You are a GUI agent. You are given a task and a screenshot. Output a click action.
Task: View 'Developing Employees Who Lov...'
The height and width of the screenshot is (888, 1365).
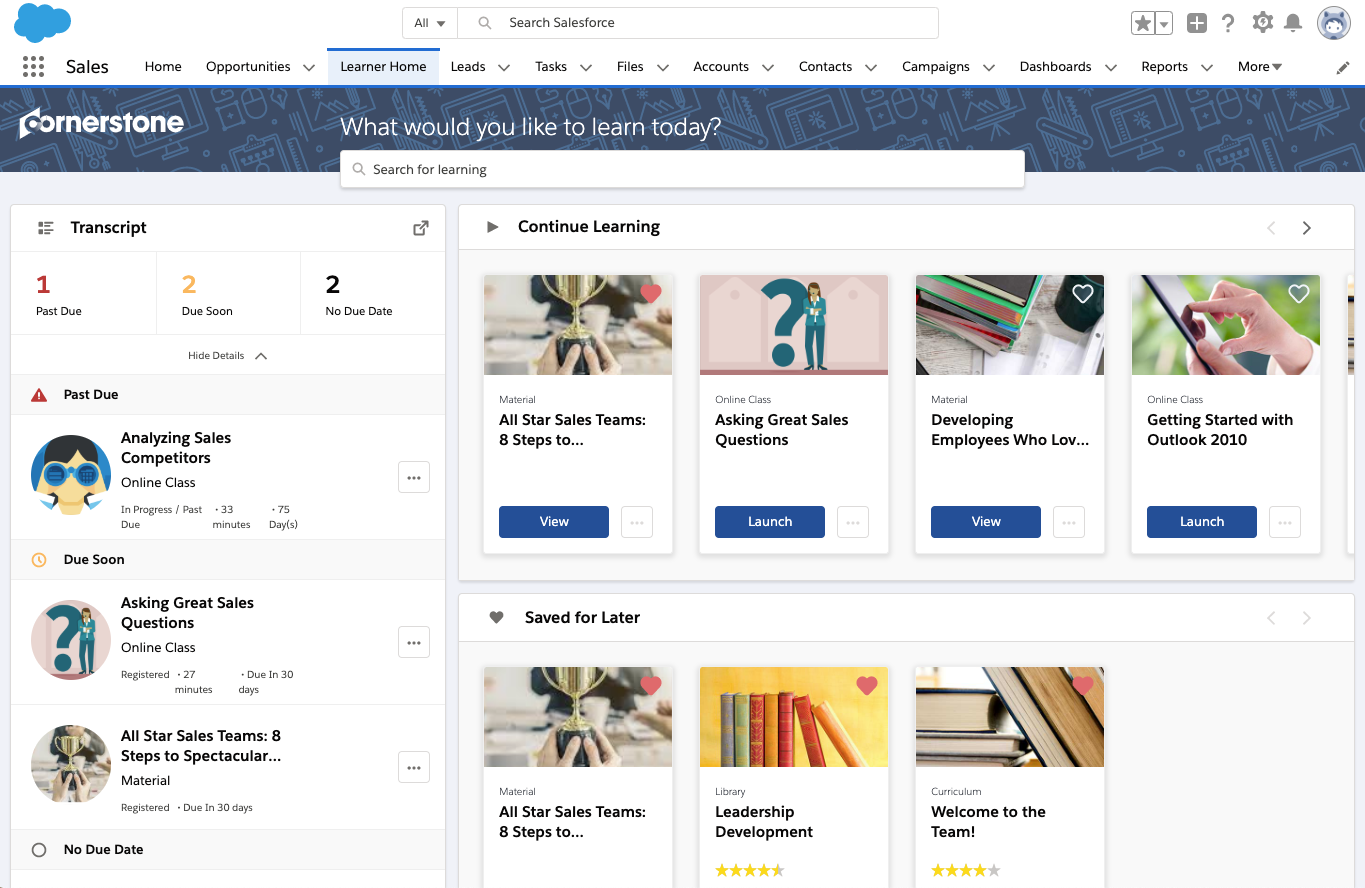(985, 521)
